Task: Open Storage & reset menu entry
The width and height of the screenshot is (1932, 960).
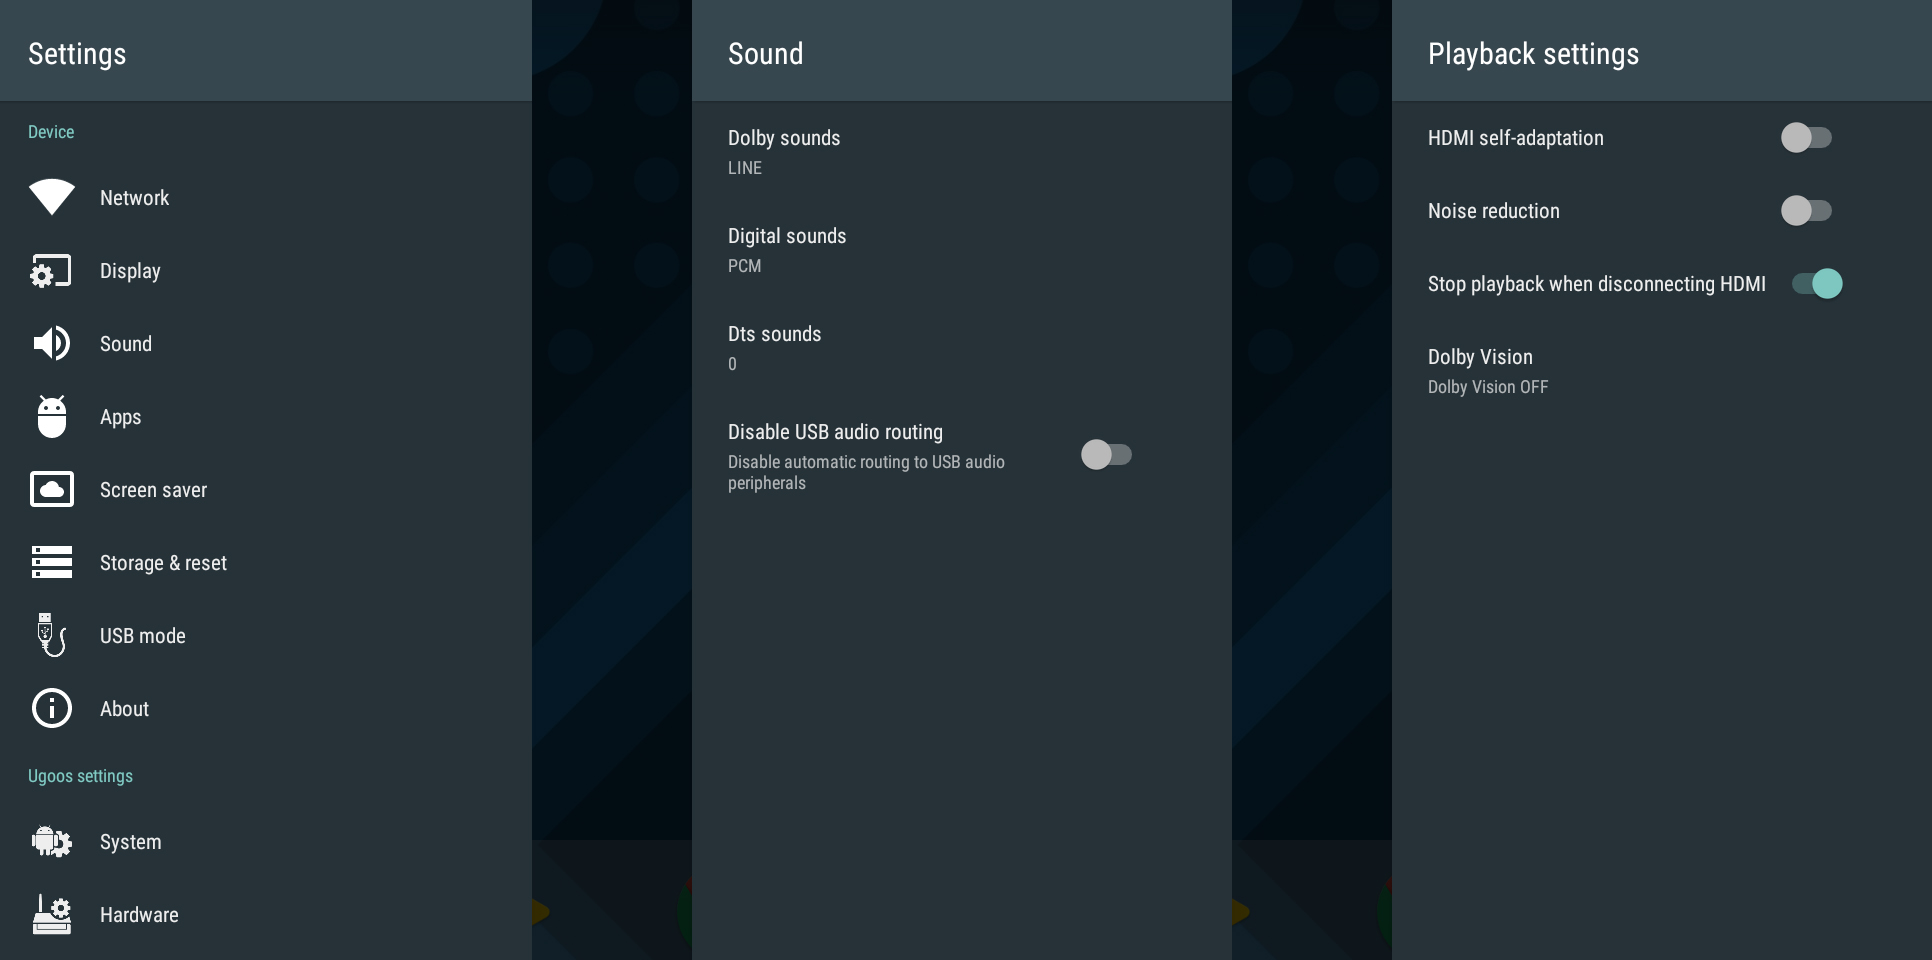Action: pyautogui.click(x=266, y=563)
